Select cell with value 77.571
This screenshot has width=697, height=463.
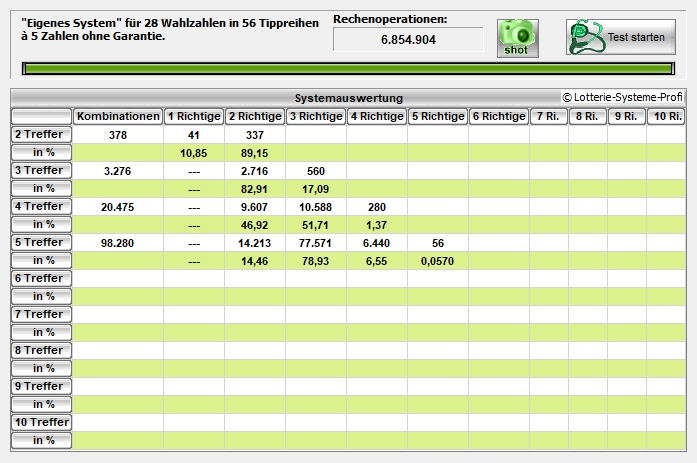click(316, 243)
